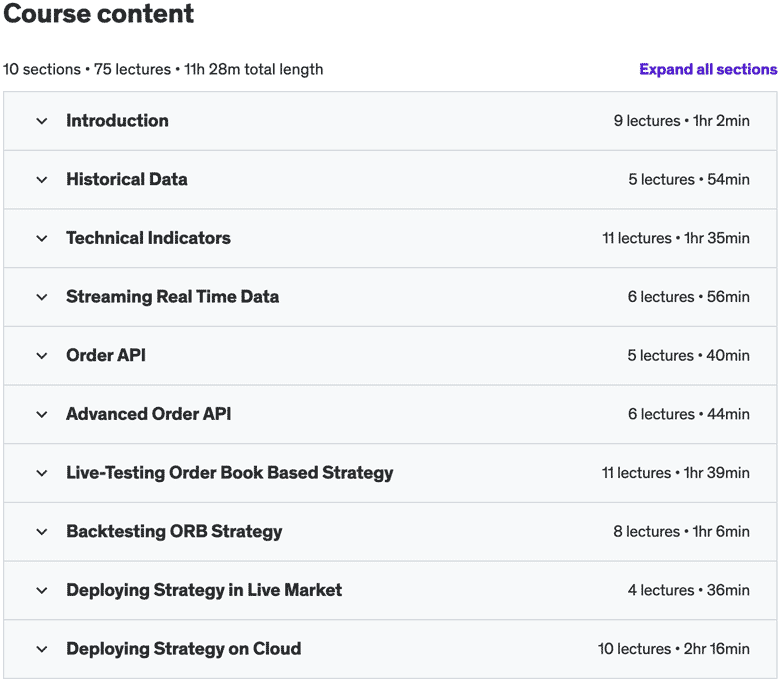Expand the Deploying Strategy in Live Market chevron
This screenshot has width=780, height=682.
click(42, 590)
